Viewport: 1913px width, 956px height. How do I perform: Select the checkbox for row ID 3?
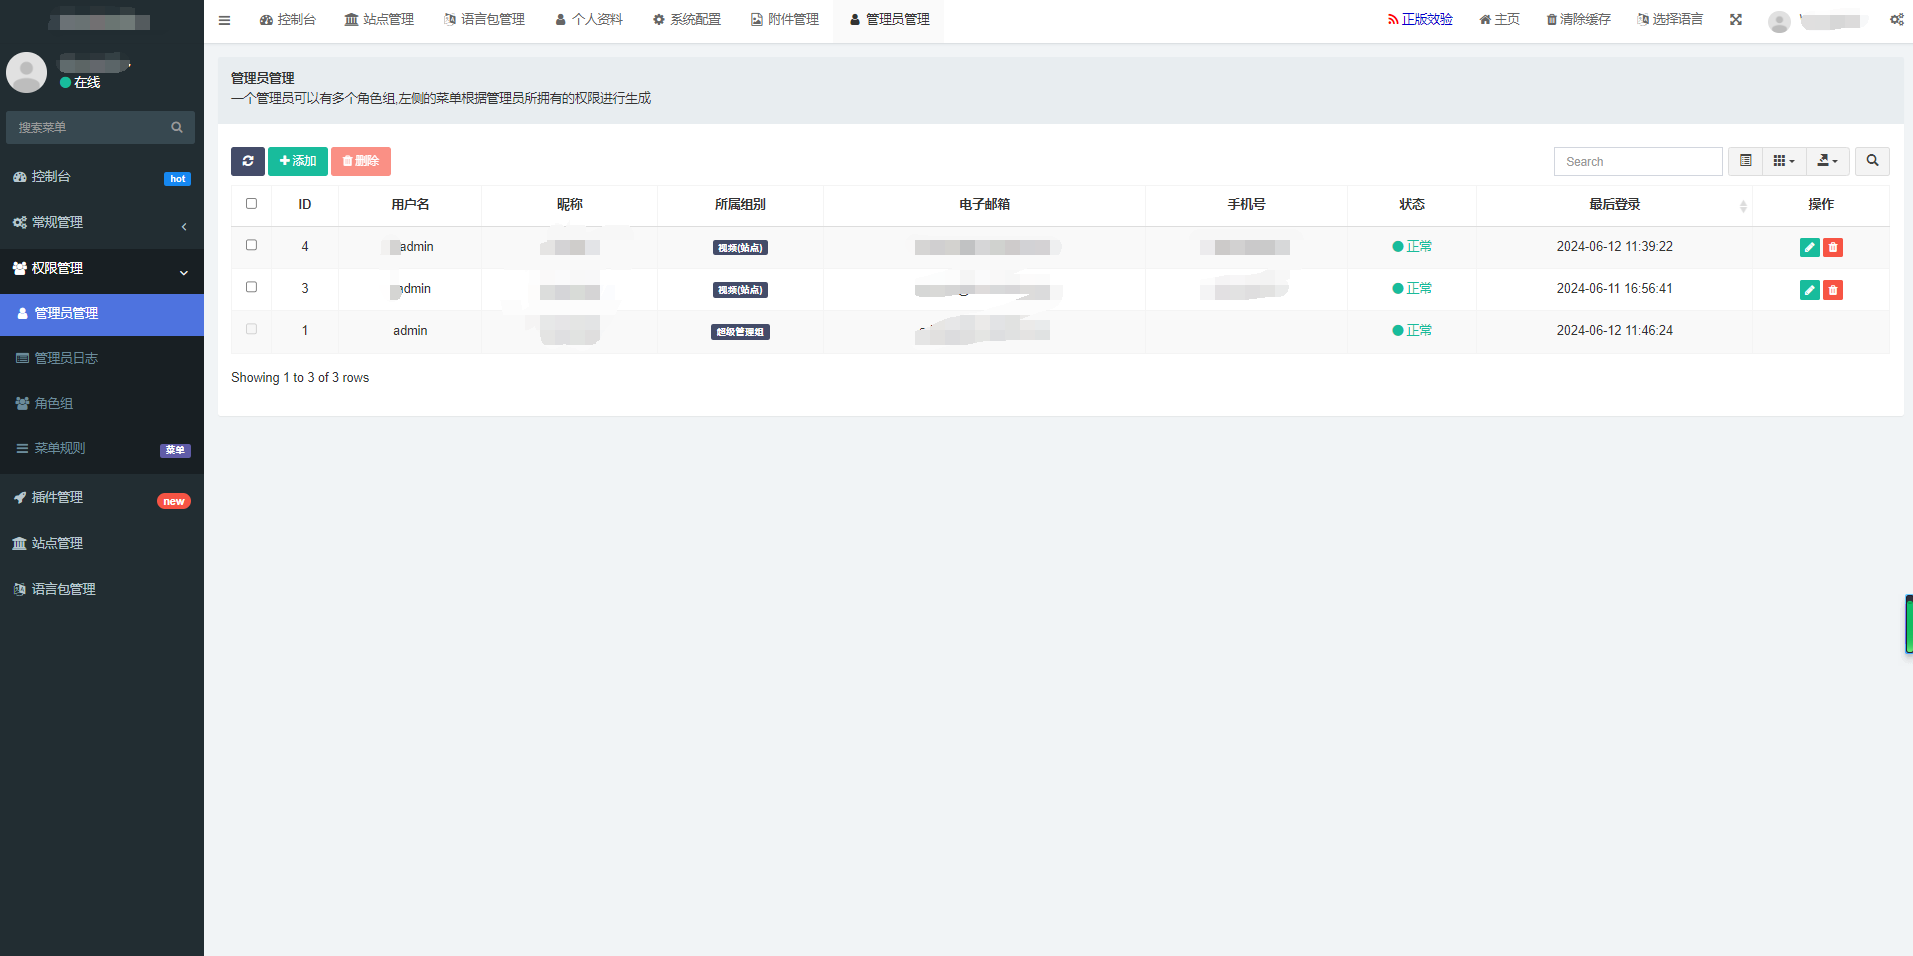click(x=251, y=287)
